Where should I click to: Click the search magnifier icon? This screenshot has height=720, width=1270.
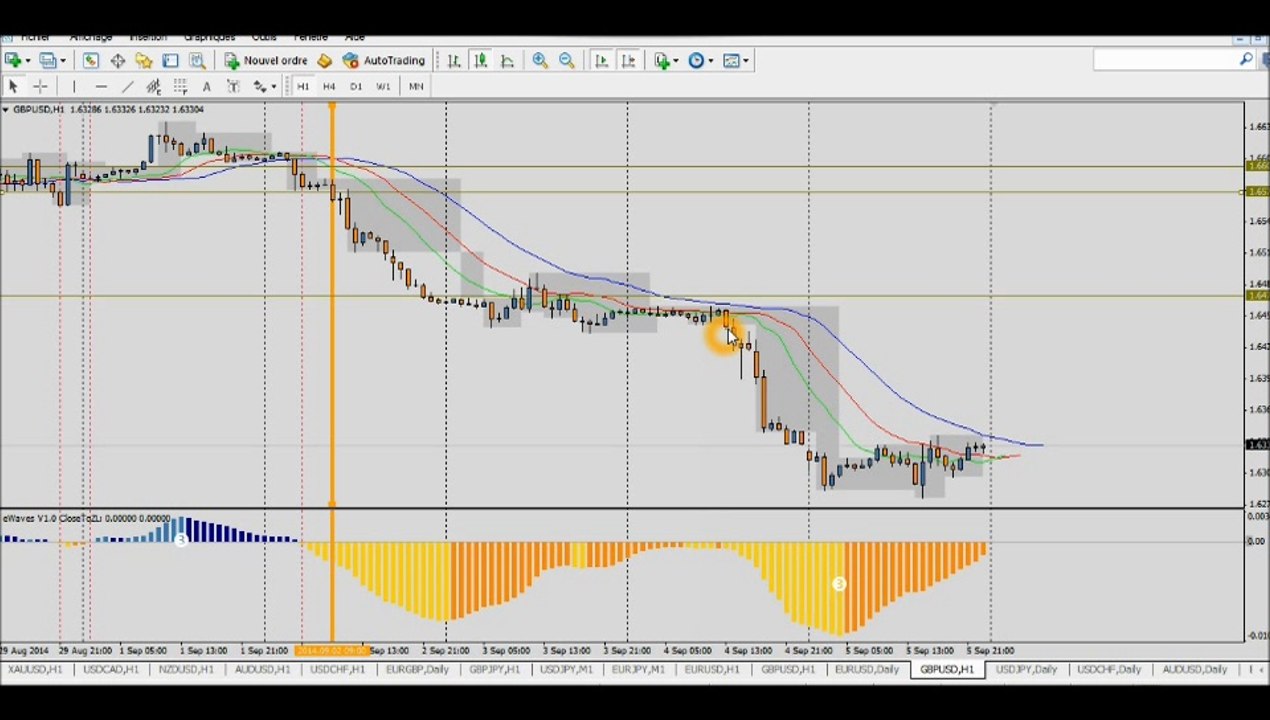(1246, 60)
